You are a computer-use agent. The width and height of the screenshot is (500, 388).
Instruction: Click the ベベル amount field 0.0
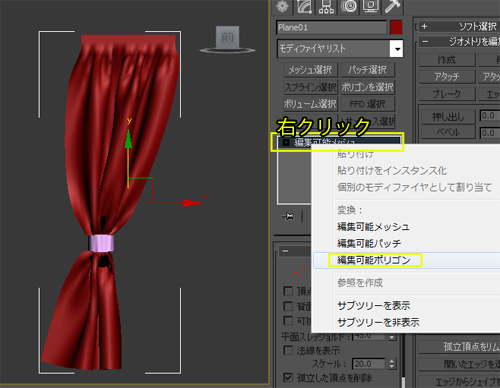click(x=490, y=133)
